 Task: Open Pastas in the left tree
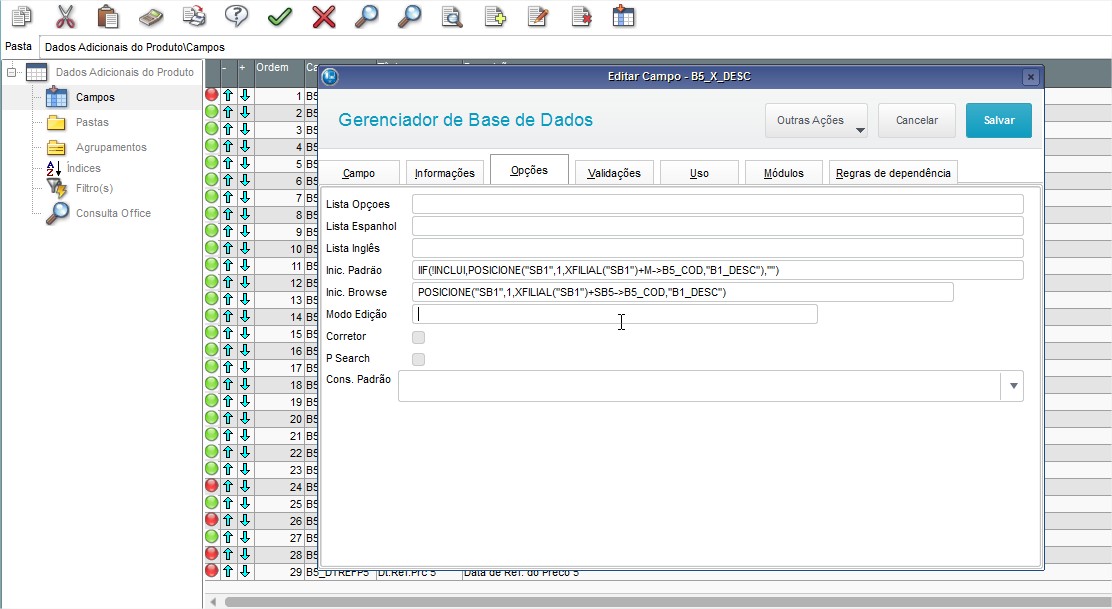92,122
